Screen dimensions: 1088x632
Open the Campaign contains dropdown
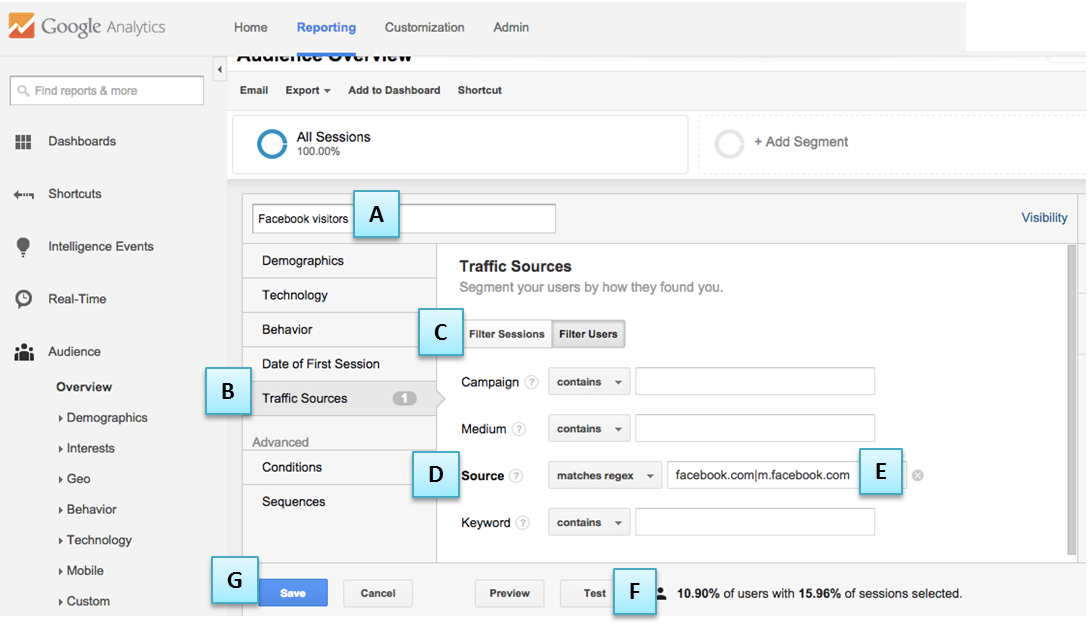click(589, 382)
